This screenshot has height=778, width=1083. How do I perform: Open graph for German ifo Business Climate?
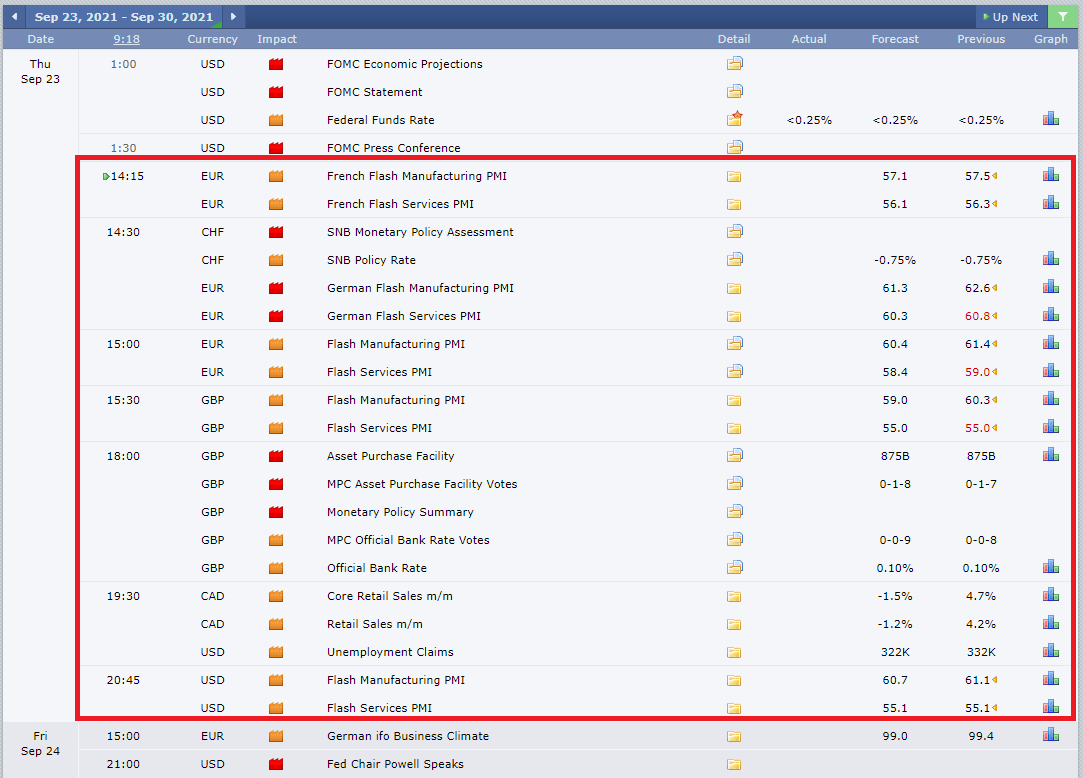coord(1051,734)
